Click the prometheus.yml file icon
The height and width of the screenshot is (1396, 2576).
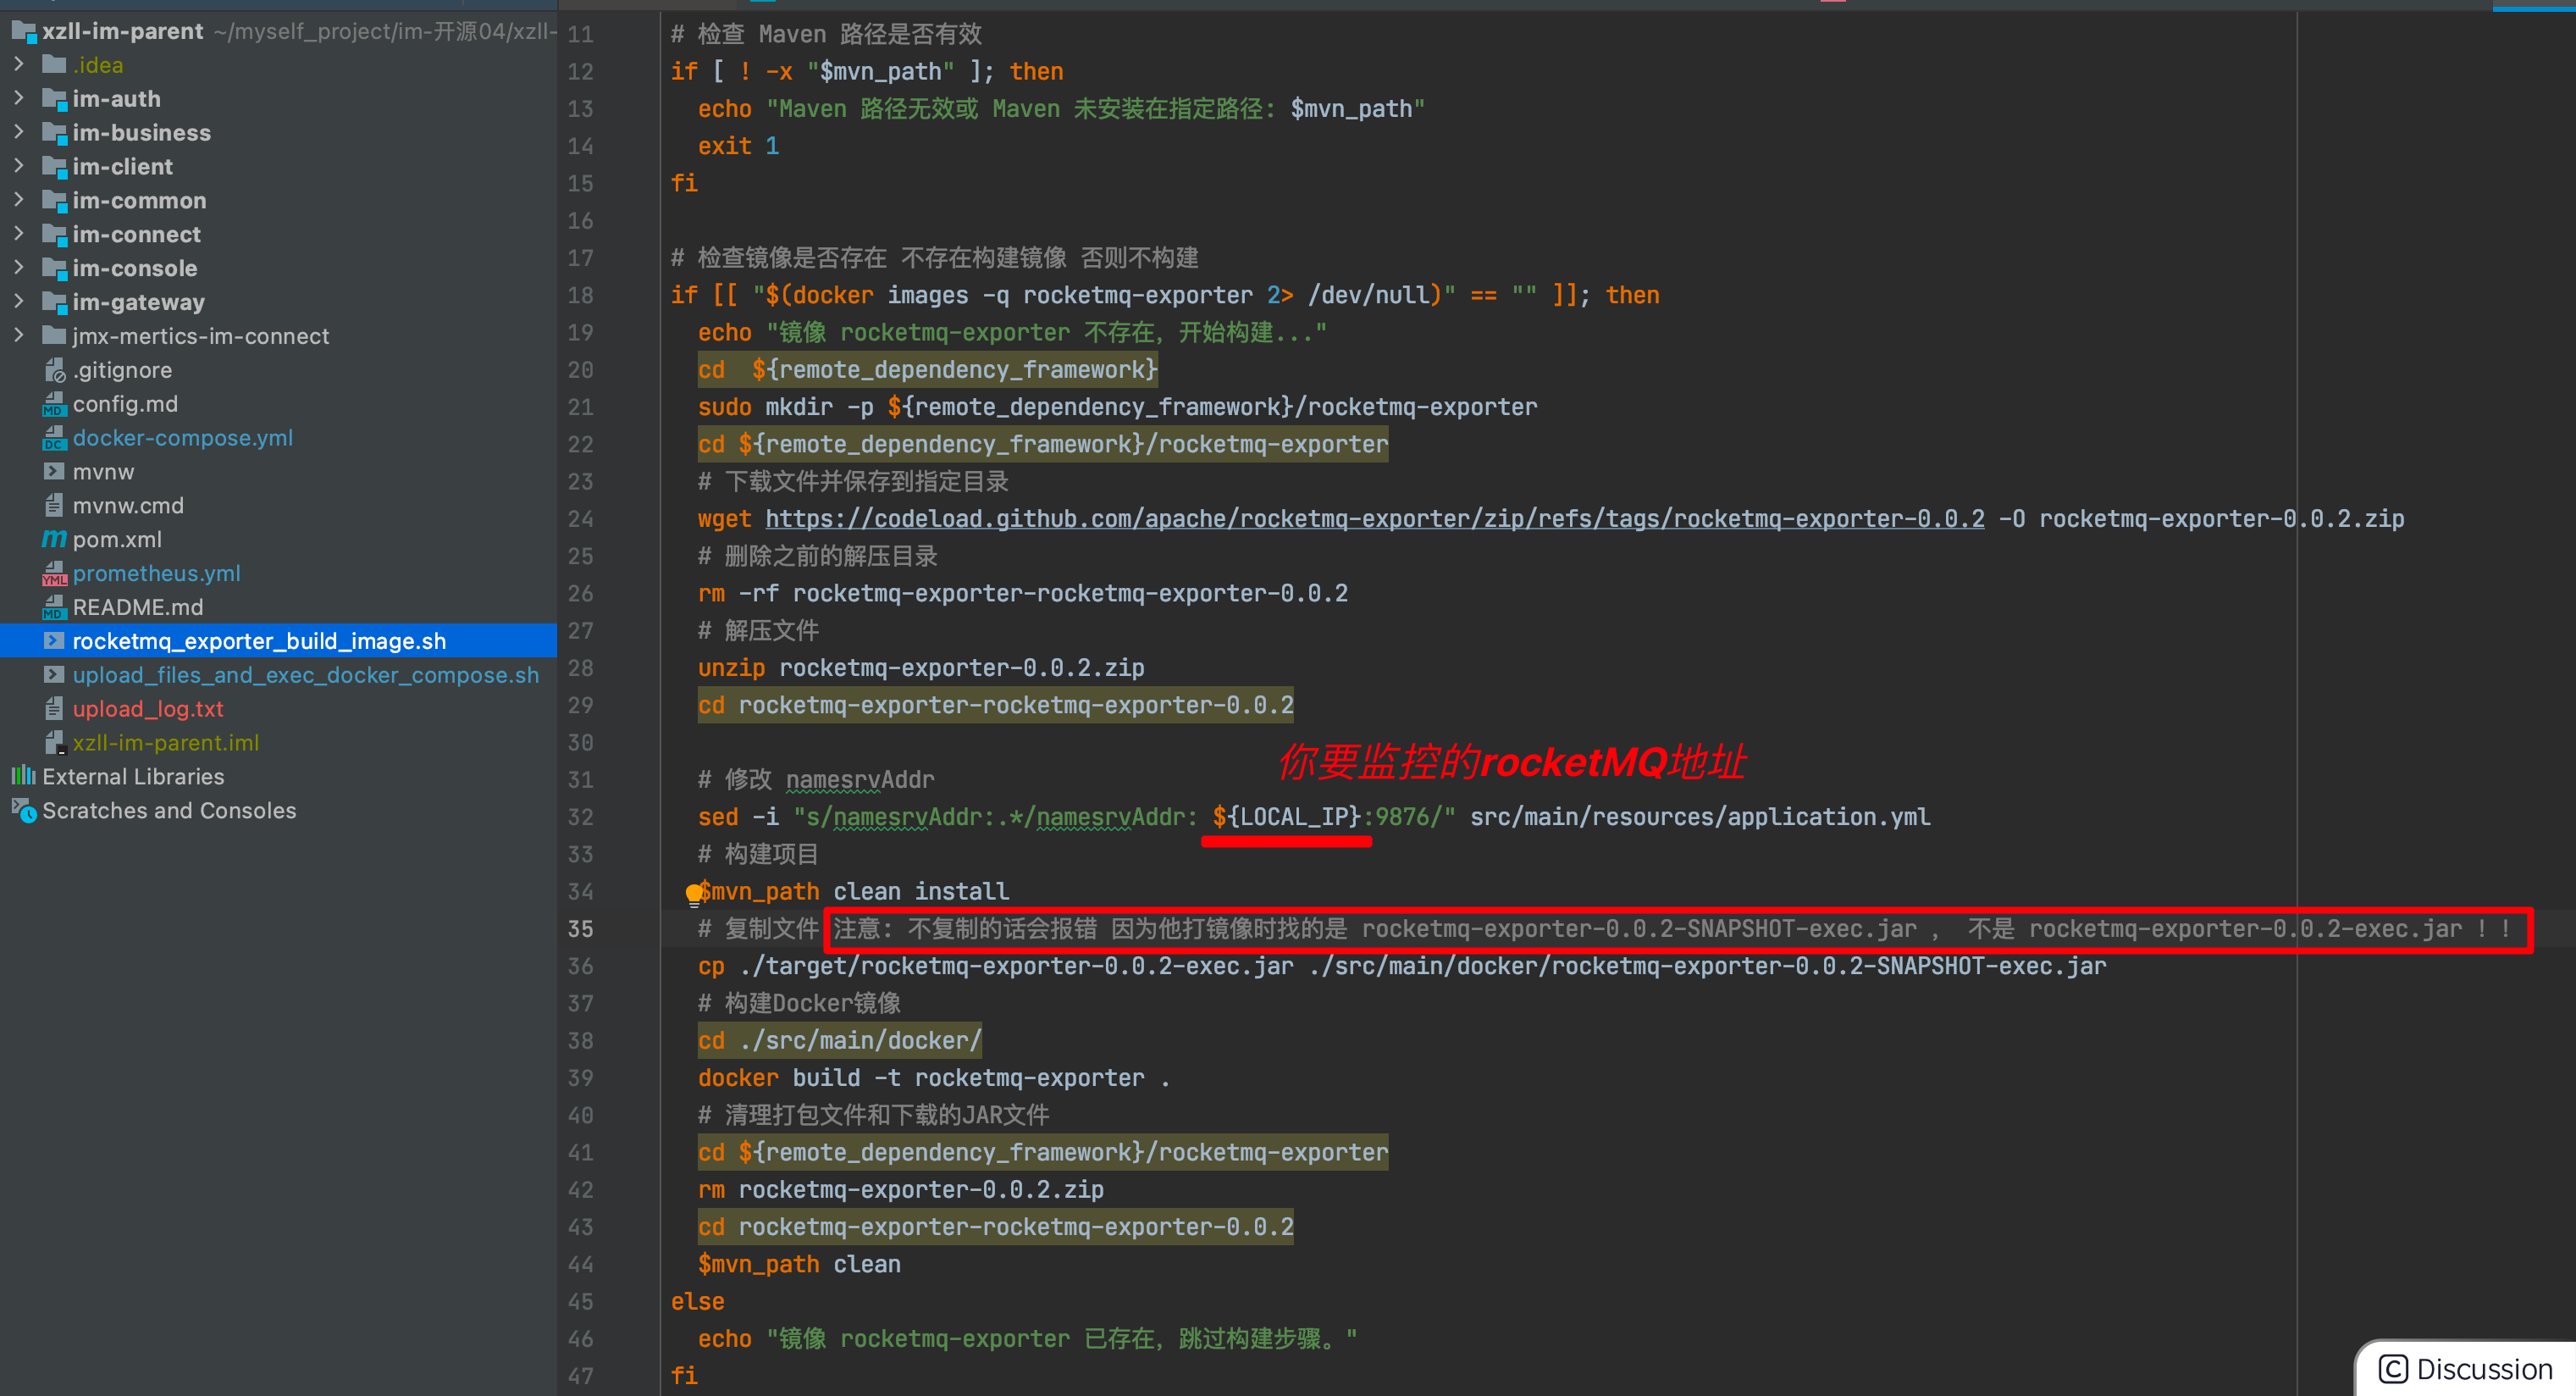[x=54, y=573]
